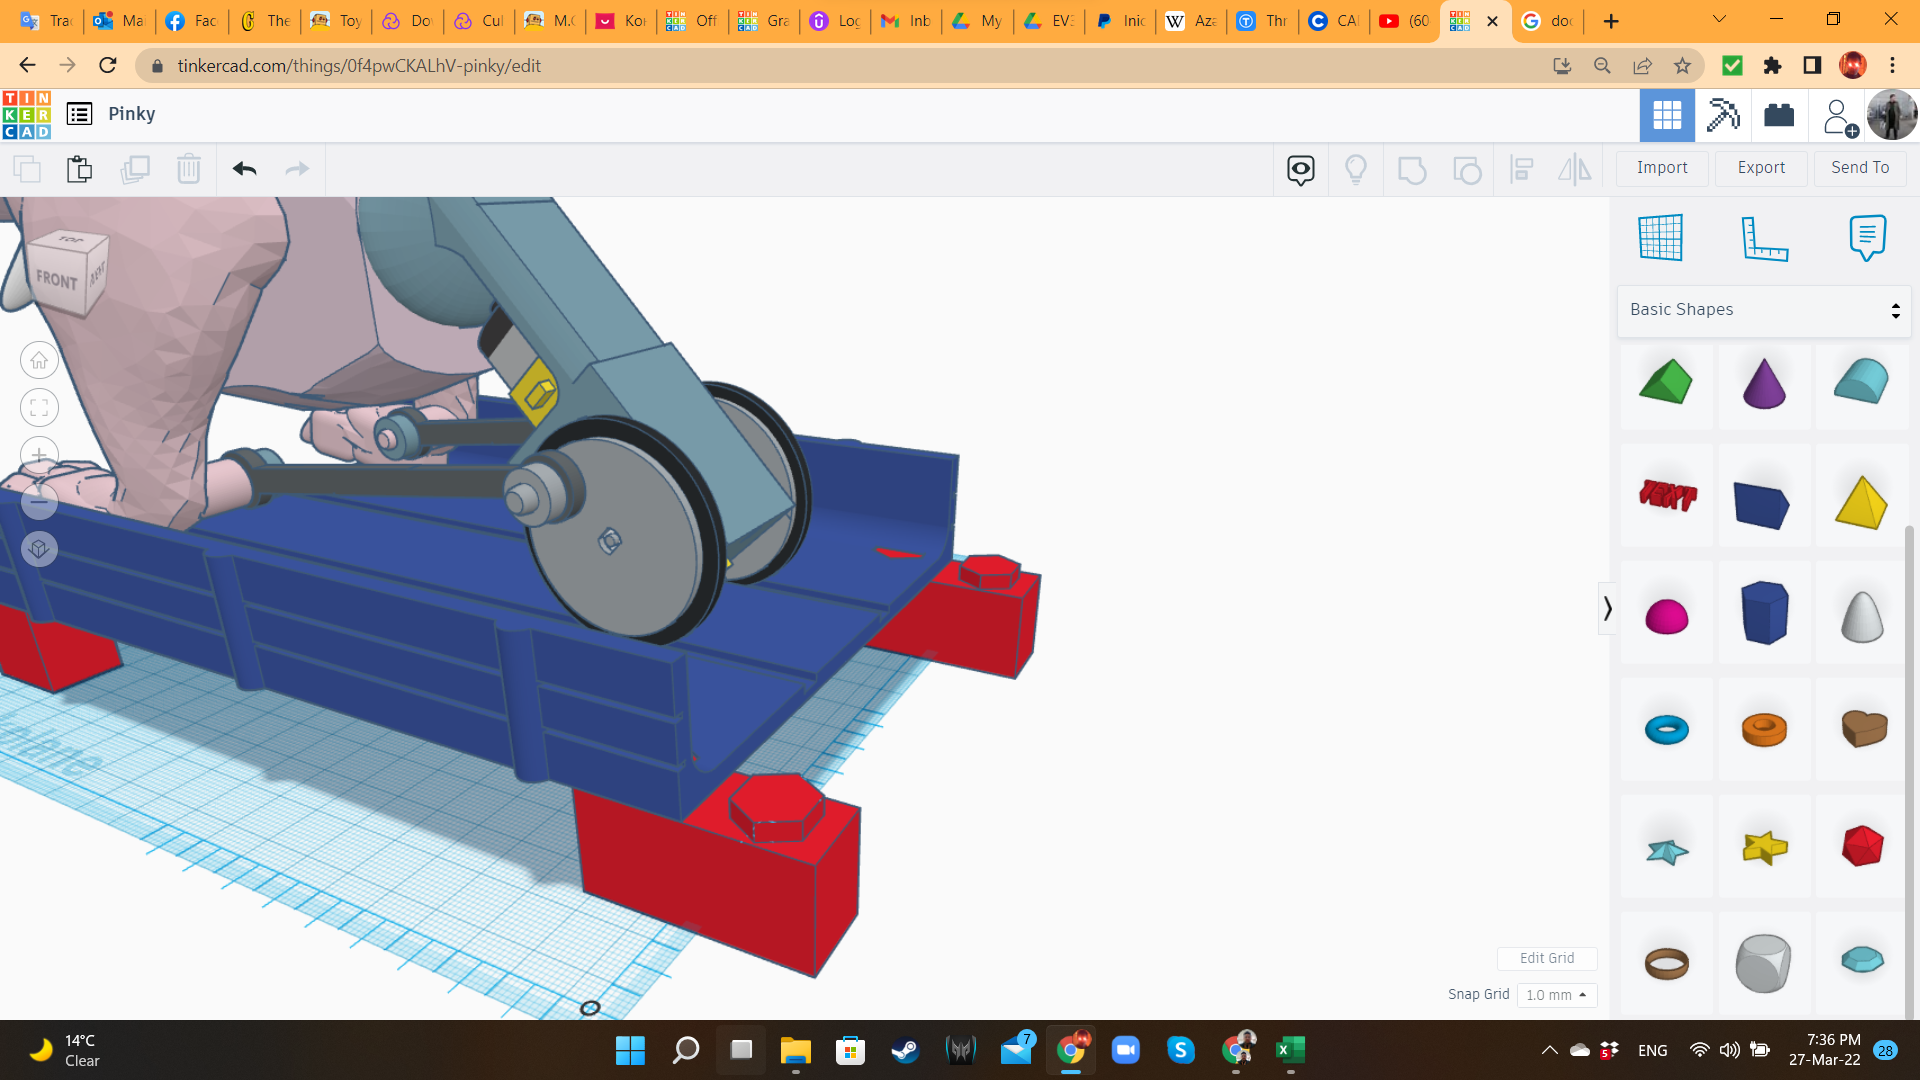Toggle orthographic perspective view cube button

tap(39, 549)
